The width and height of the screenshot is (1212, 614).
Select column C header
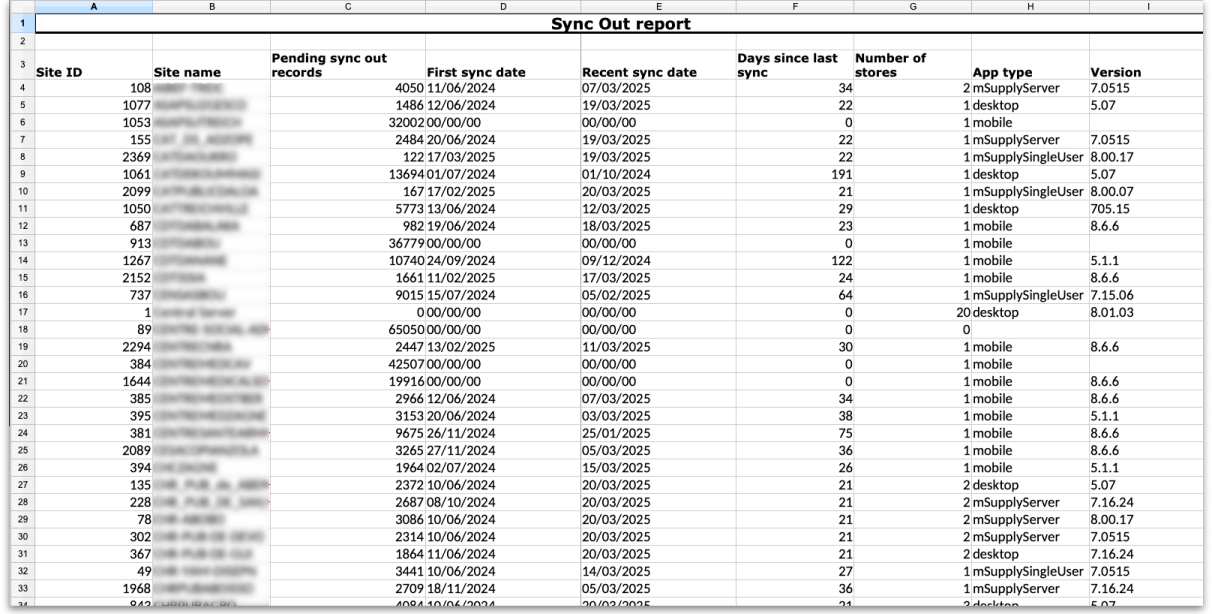(x=347, y=7)
